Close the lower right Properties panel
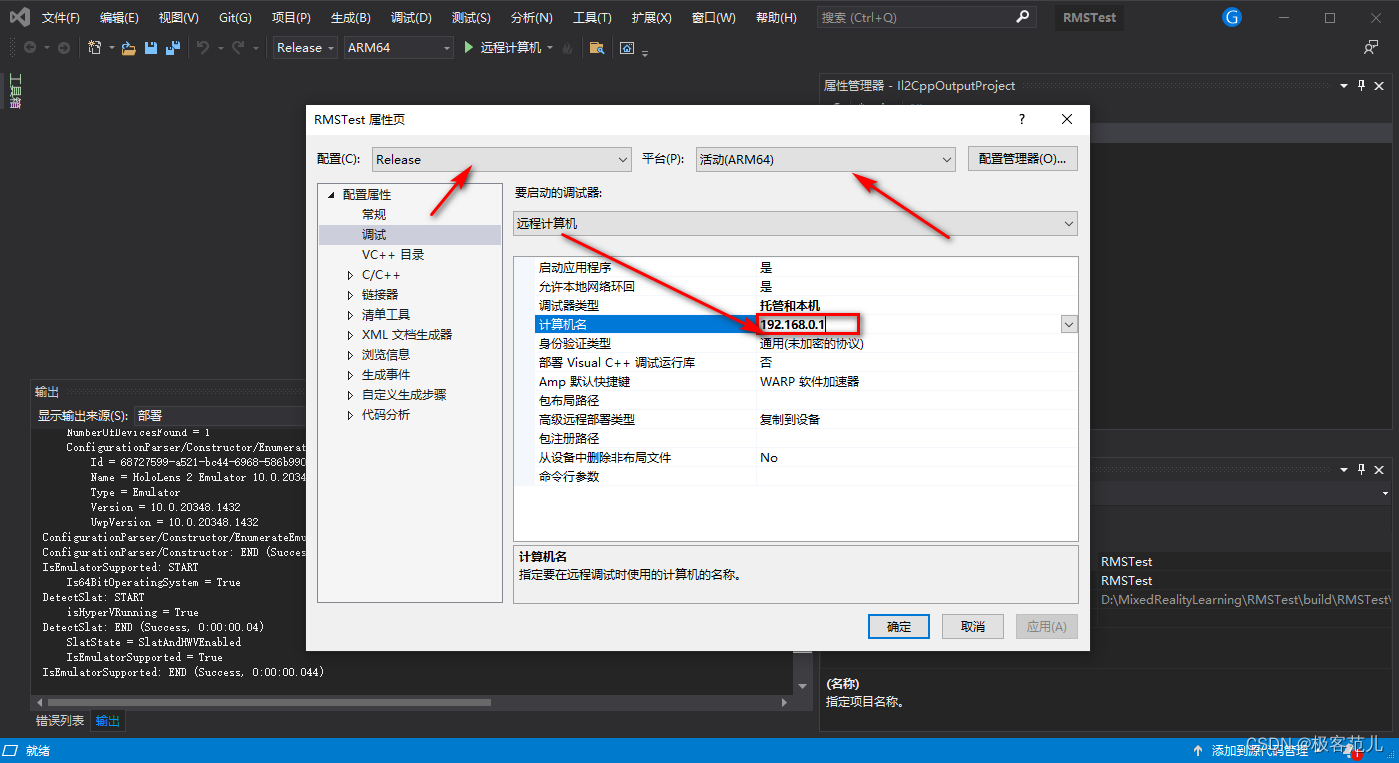Image resolution: width=1399 pixels, height=763 pixels. pos(1379,470)
